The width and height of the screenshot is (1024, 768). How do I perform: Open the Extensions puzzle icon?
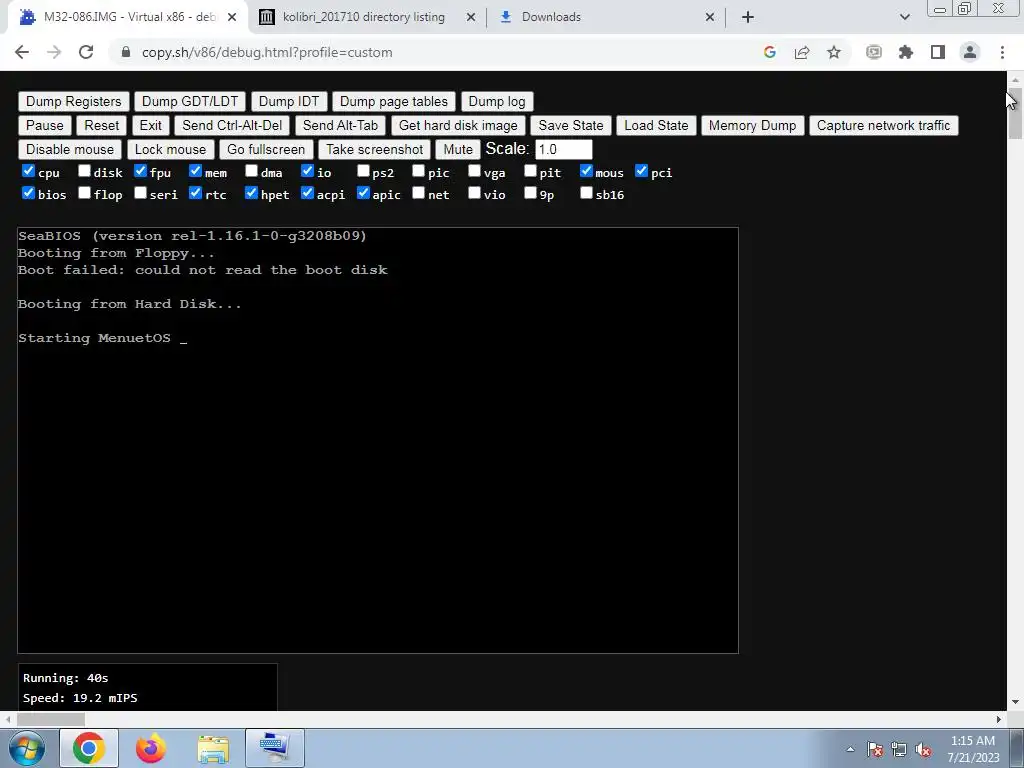point(906,52)
